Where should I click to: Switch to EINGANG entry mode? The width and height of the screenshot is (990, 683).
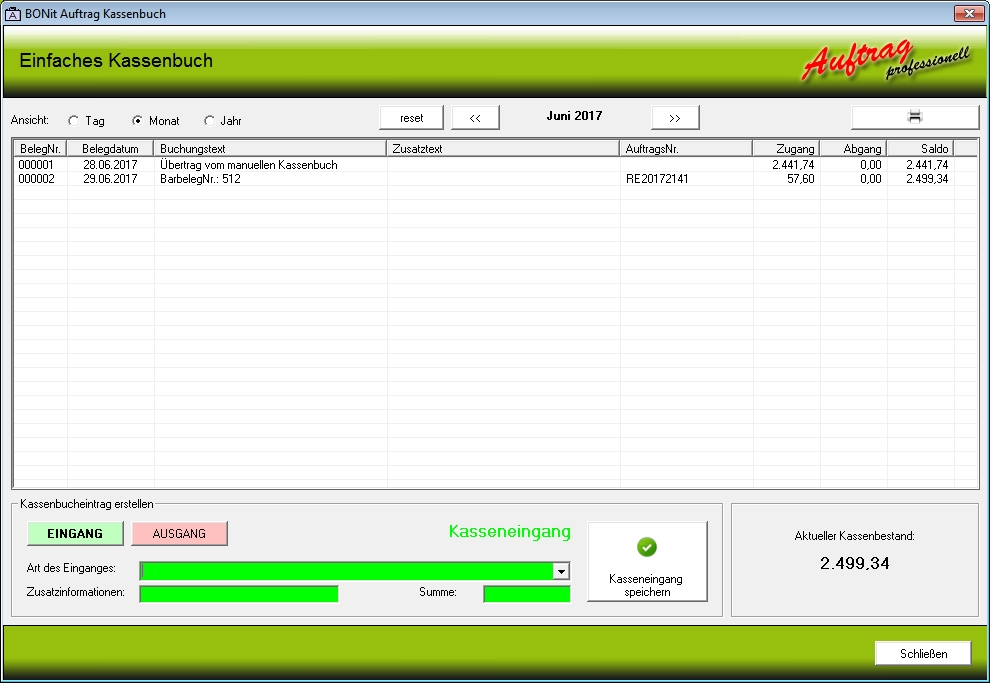75,533
